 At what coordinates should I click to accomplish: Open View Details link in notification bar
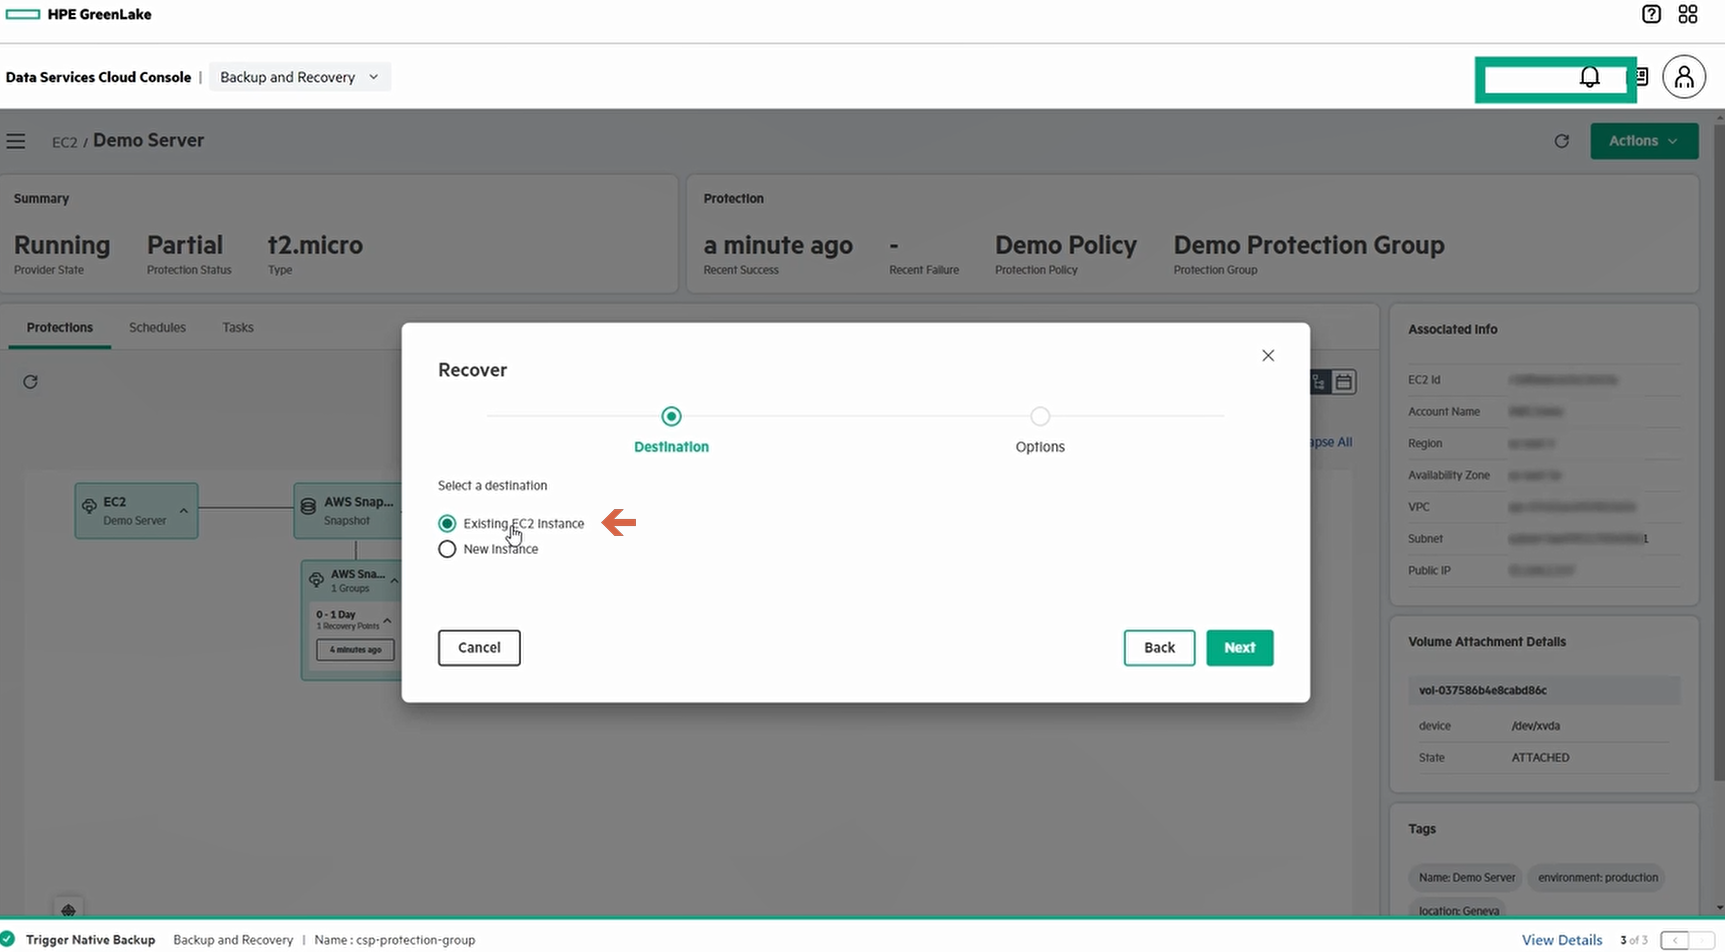(1562, 940)
